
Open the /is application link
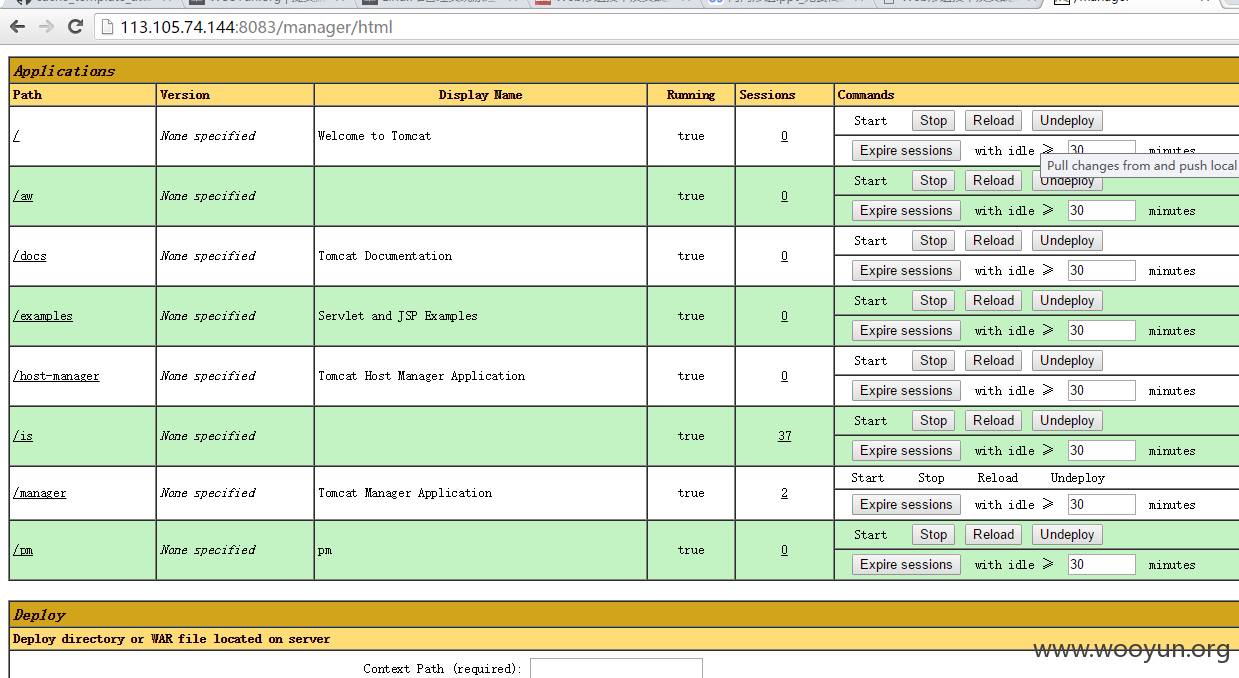[x=23, y=436]
